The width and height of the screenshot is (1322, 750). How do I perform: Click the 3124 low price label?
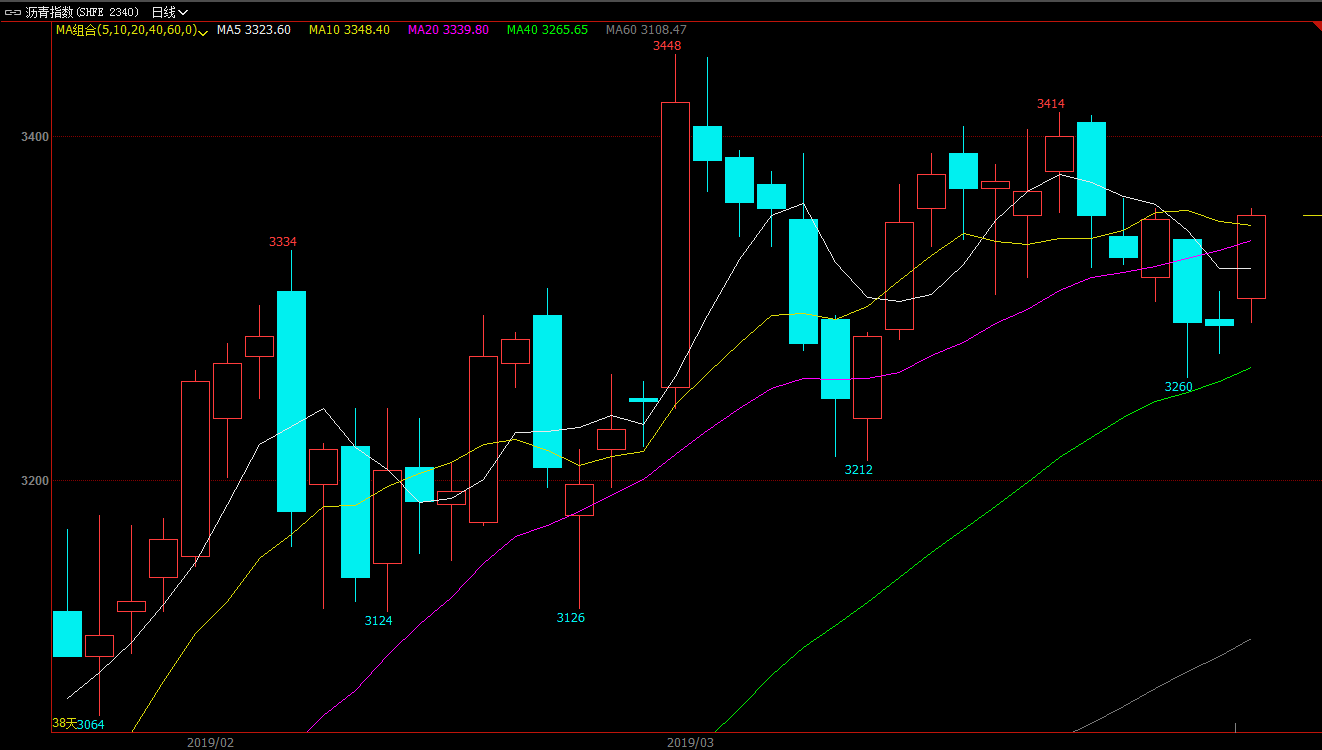pos(378,621)
